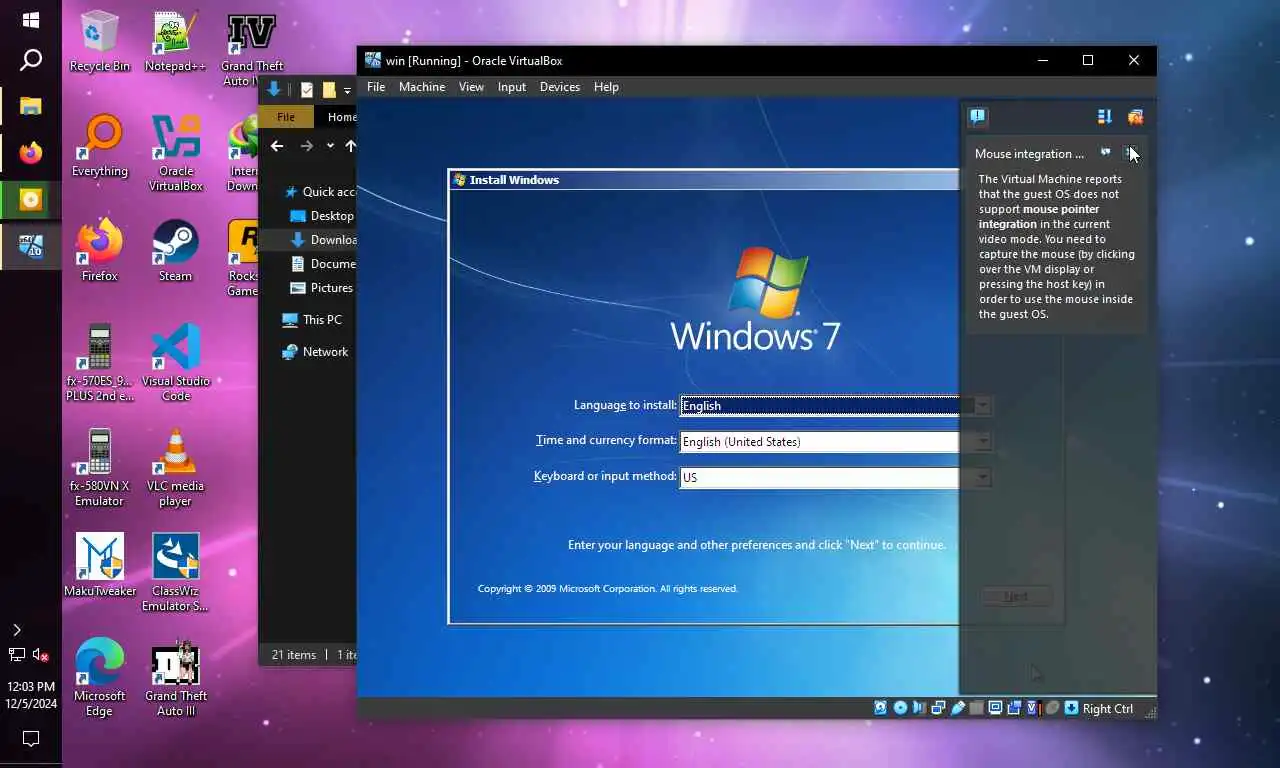Click the muted volume tray icon
Screen dimensions: 1280x768
click(x=41, y=655)
